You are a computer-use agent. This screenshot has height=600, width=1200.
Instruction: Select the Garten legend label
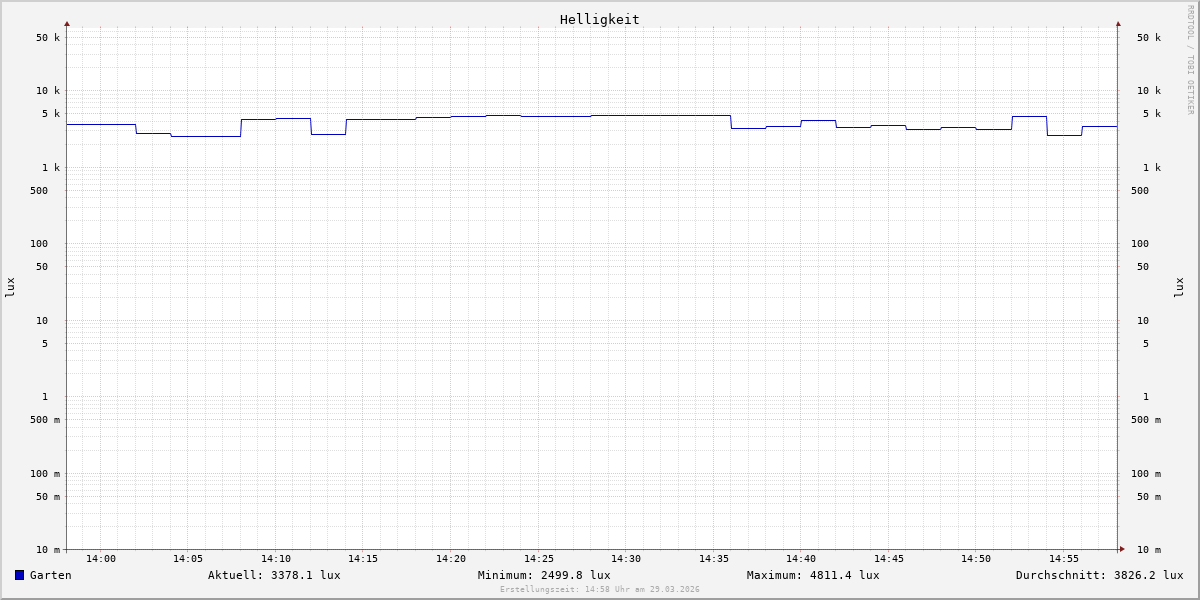click(x=50, y=575)
